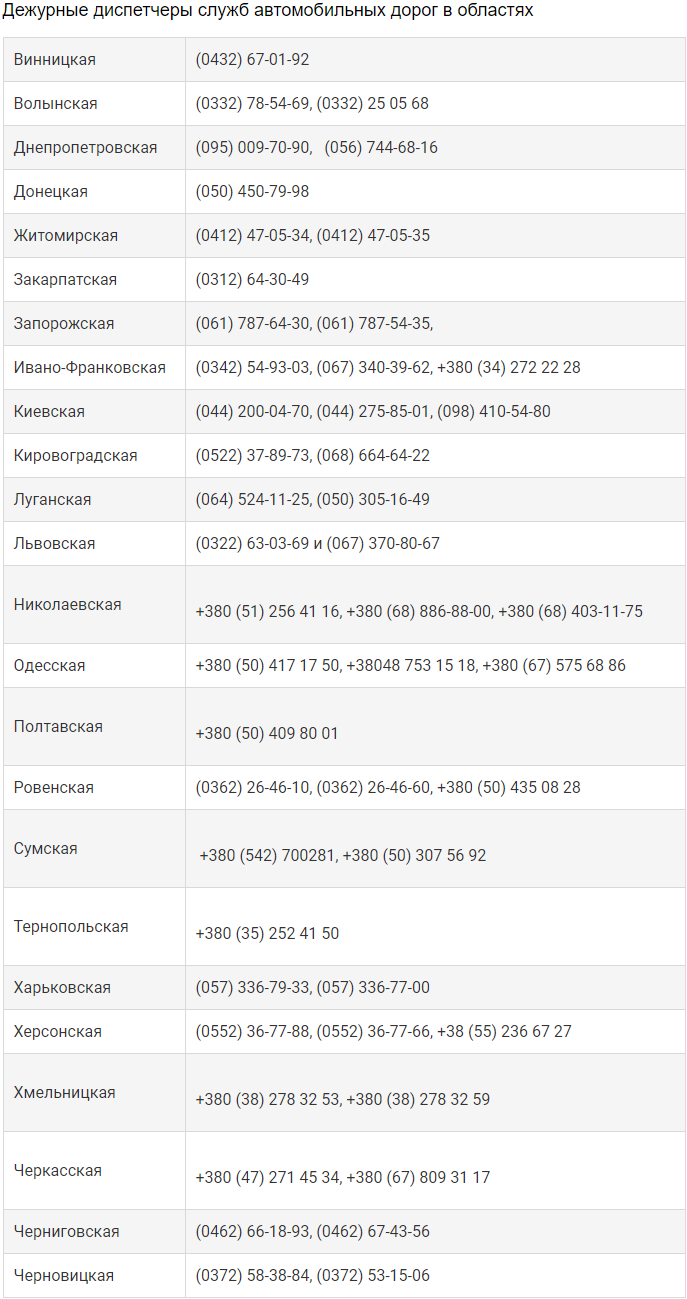Click the Ивано-Франковская row label
This screenshot has width=687, height=1299.
point(90,368)
